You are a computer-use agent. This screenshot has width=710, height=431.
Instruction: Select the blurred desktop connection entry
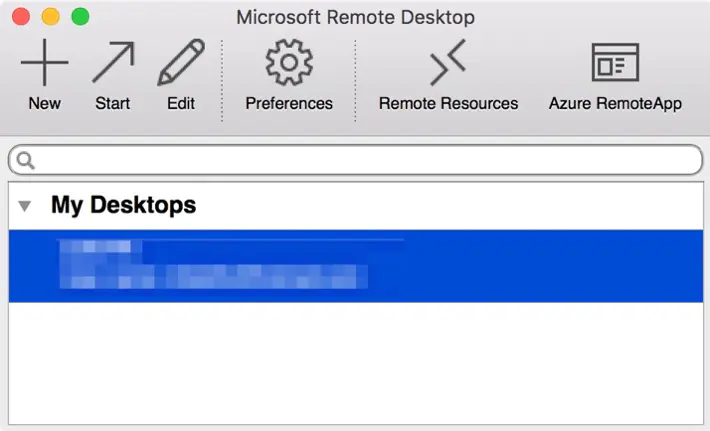[x=355, y=266]
